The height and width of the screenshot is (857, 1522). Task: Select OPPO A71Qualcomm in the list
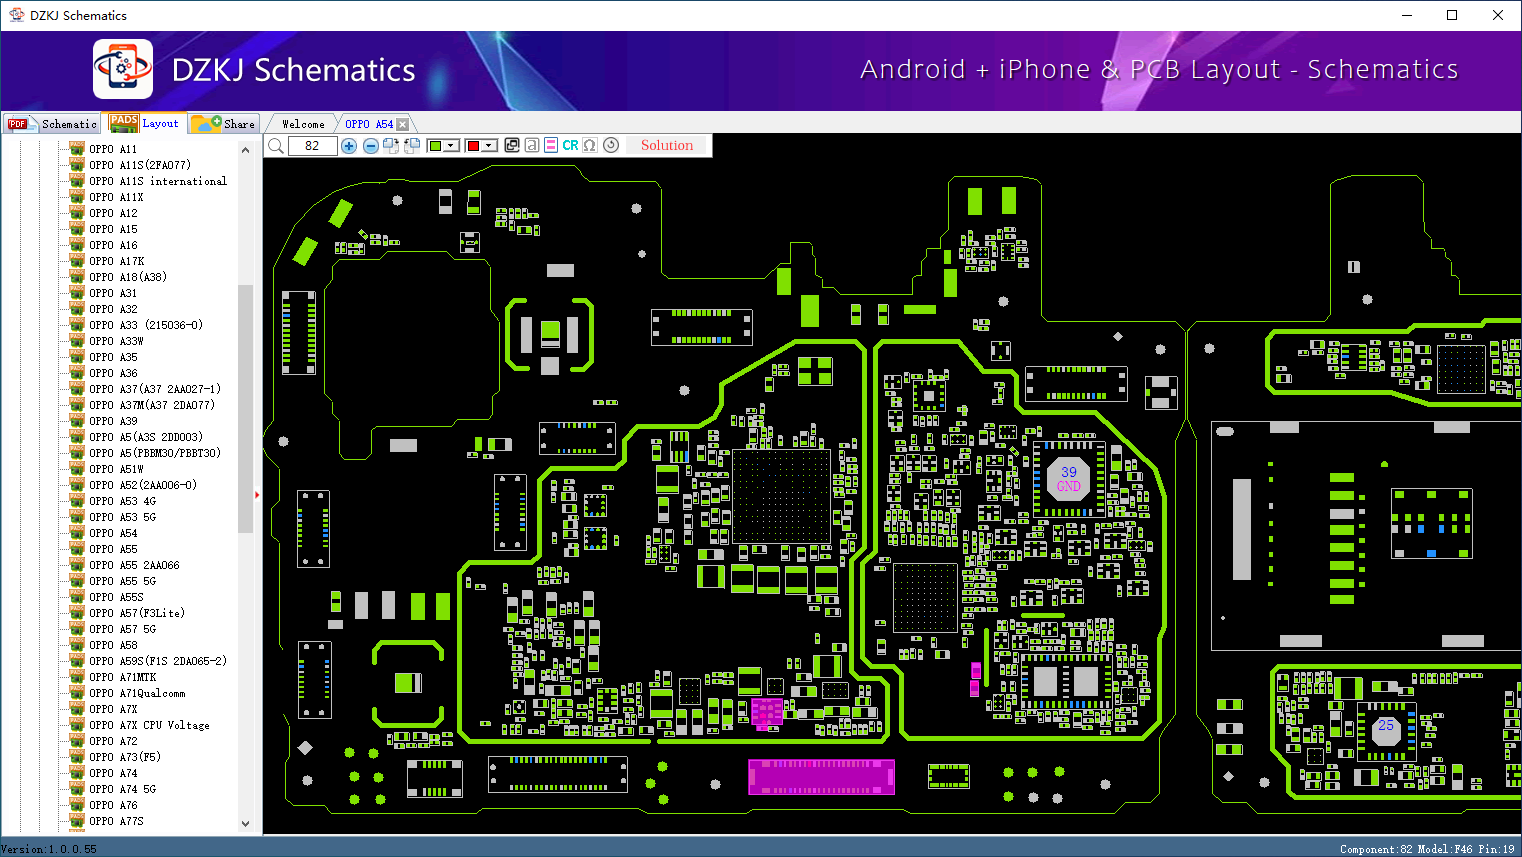coord(137,693)
